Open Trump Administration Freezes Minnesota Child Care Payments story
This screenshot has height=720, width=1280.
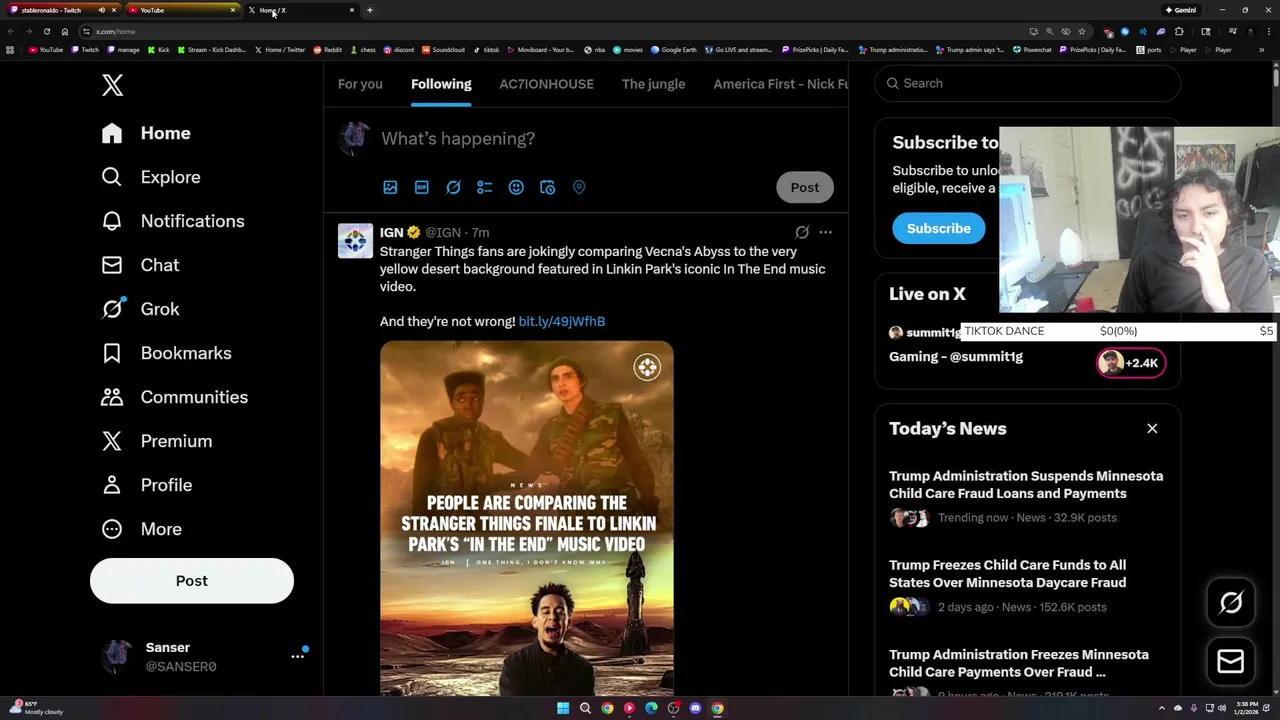pos(1019,663)
